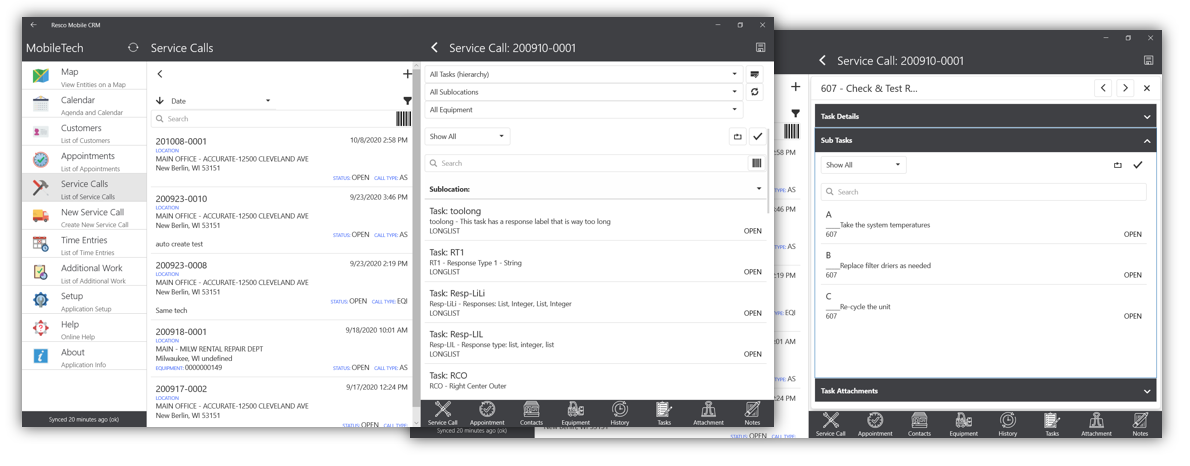Open the Map sidebar item
1190x466 pixels.
[84, 77]
